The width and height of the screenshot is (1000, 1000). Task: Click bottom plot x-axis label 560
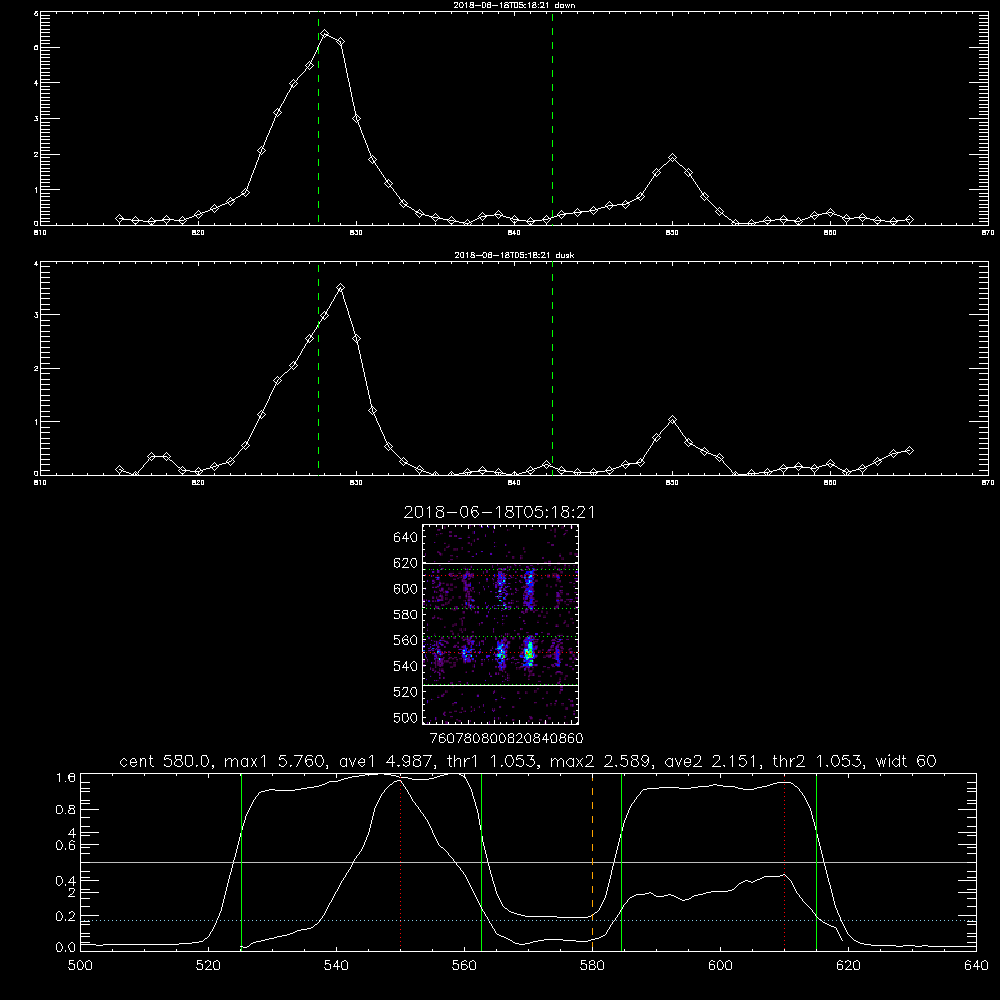click(x=464, y=966)
